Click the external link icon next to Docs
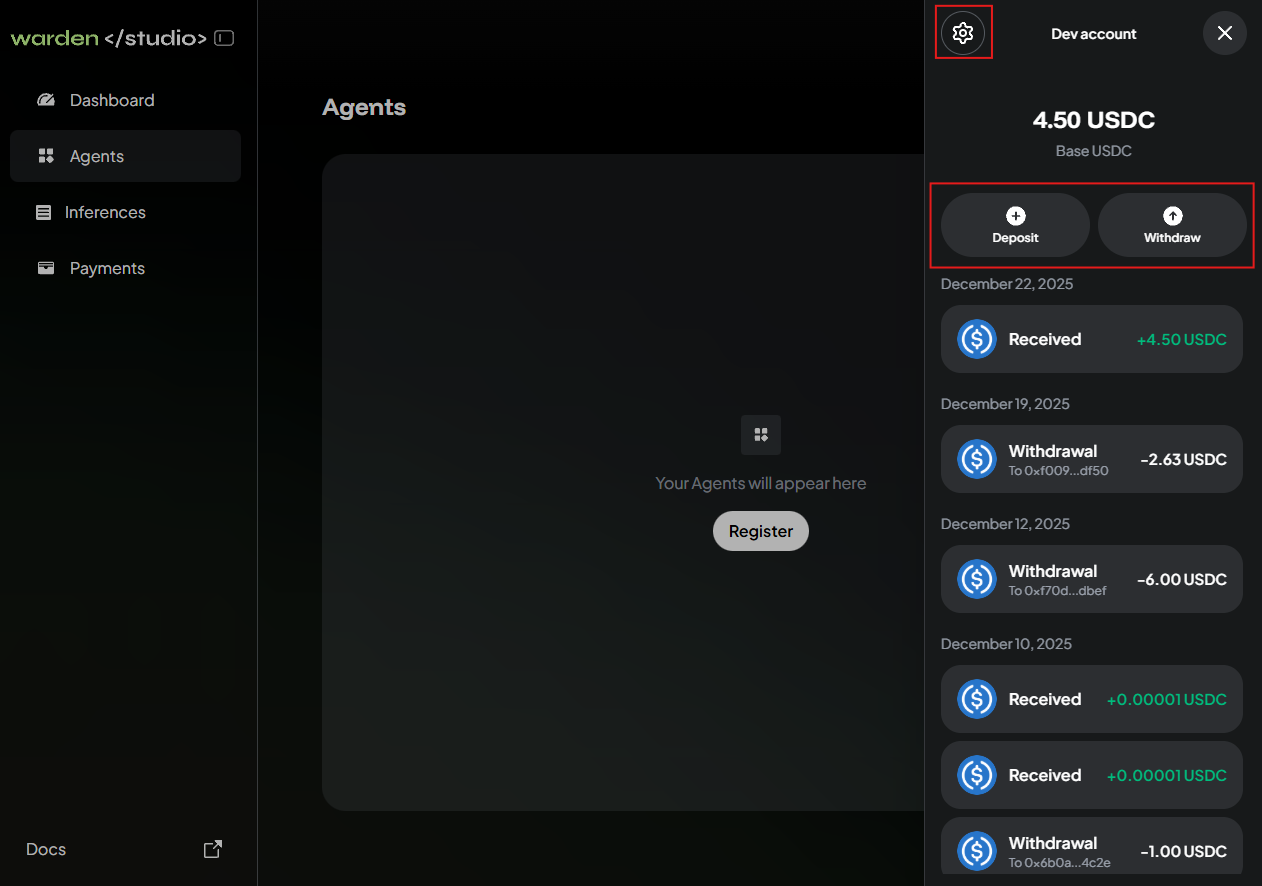The width and height of the screenshot is (1262, 886). point(213,848)
